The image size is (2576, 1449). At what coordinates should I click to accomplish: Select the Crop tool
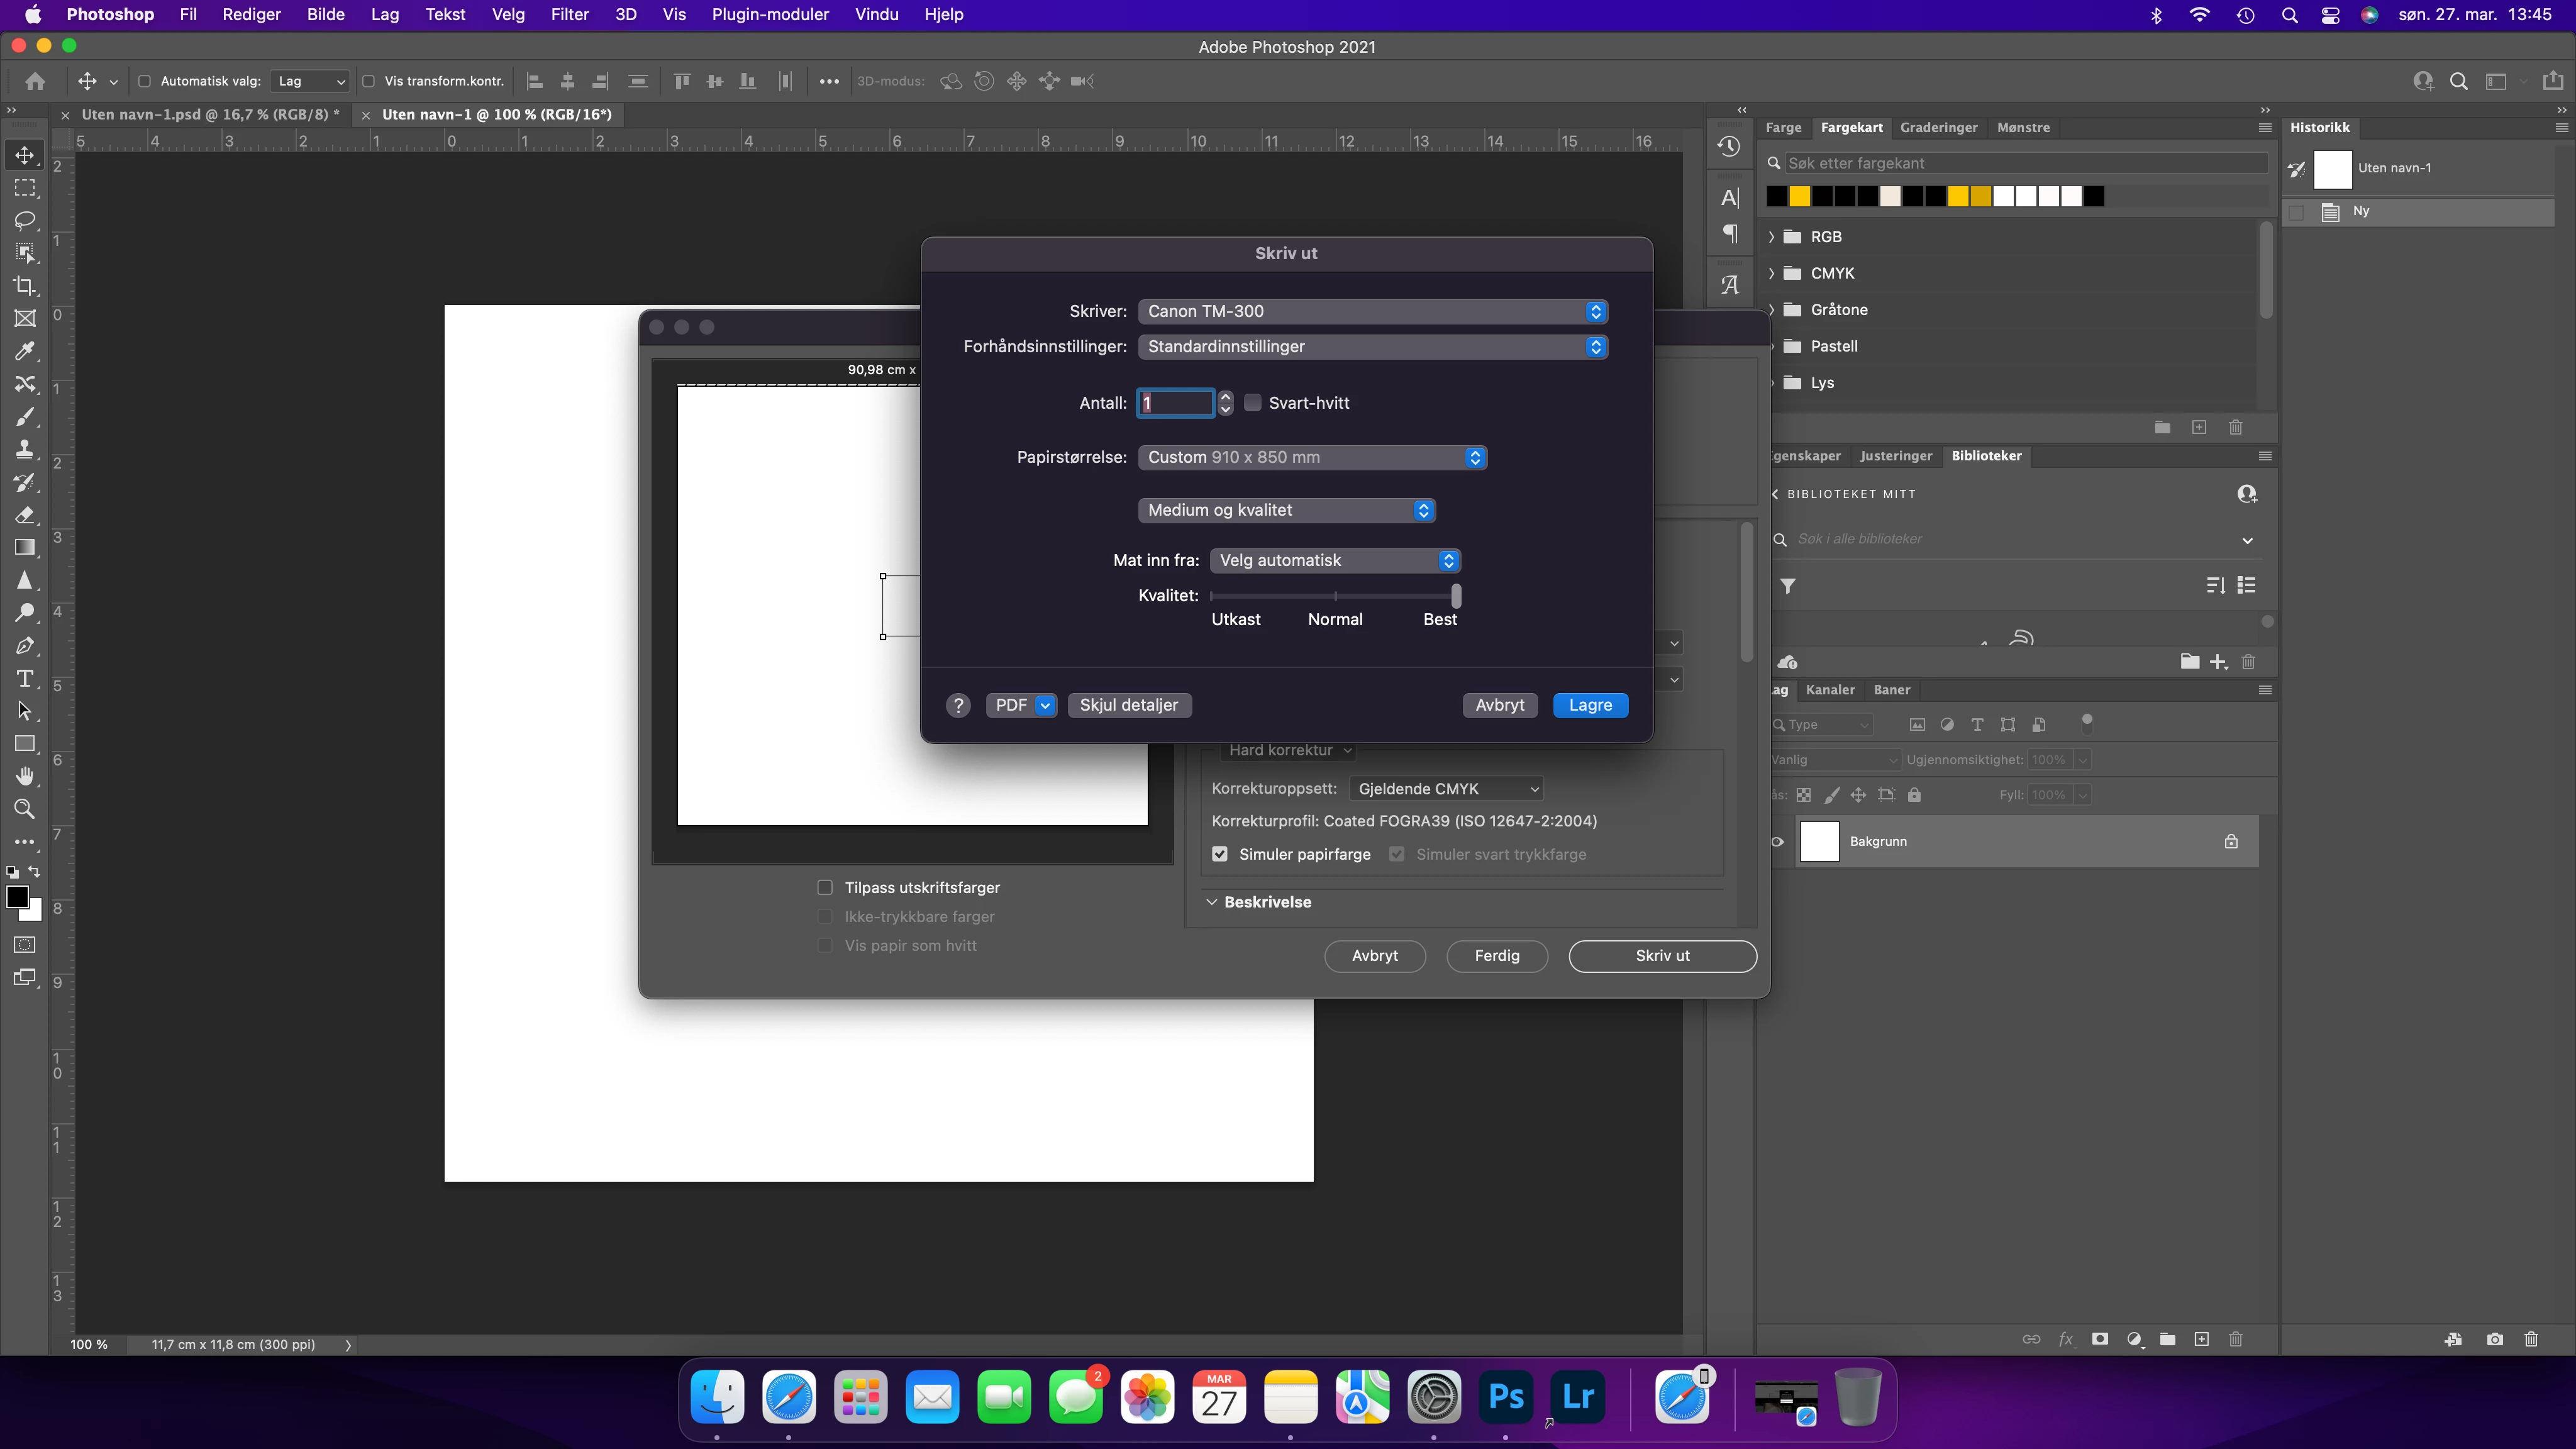tap(25, 286)
